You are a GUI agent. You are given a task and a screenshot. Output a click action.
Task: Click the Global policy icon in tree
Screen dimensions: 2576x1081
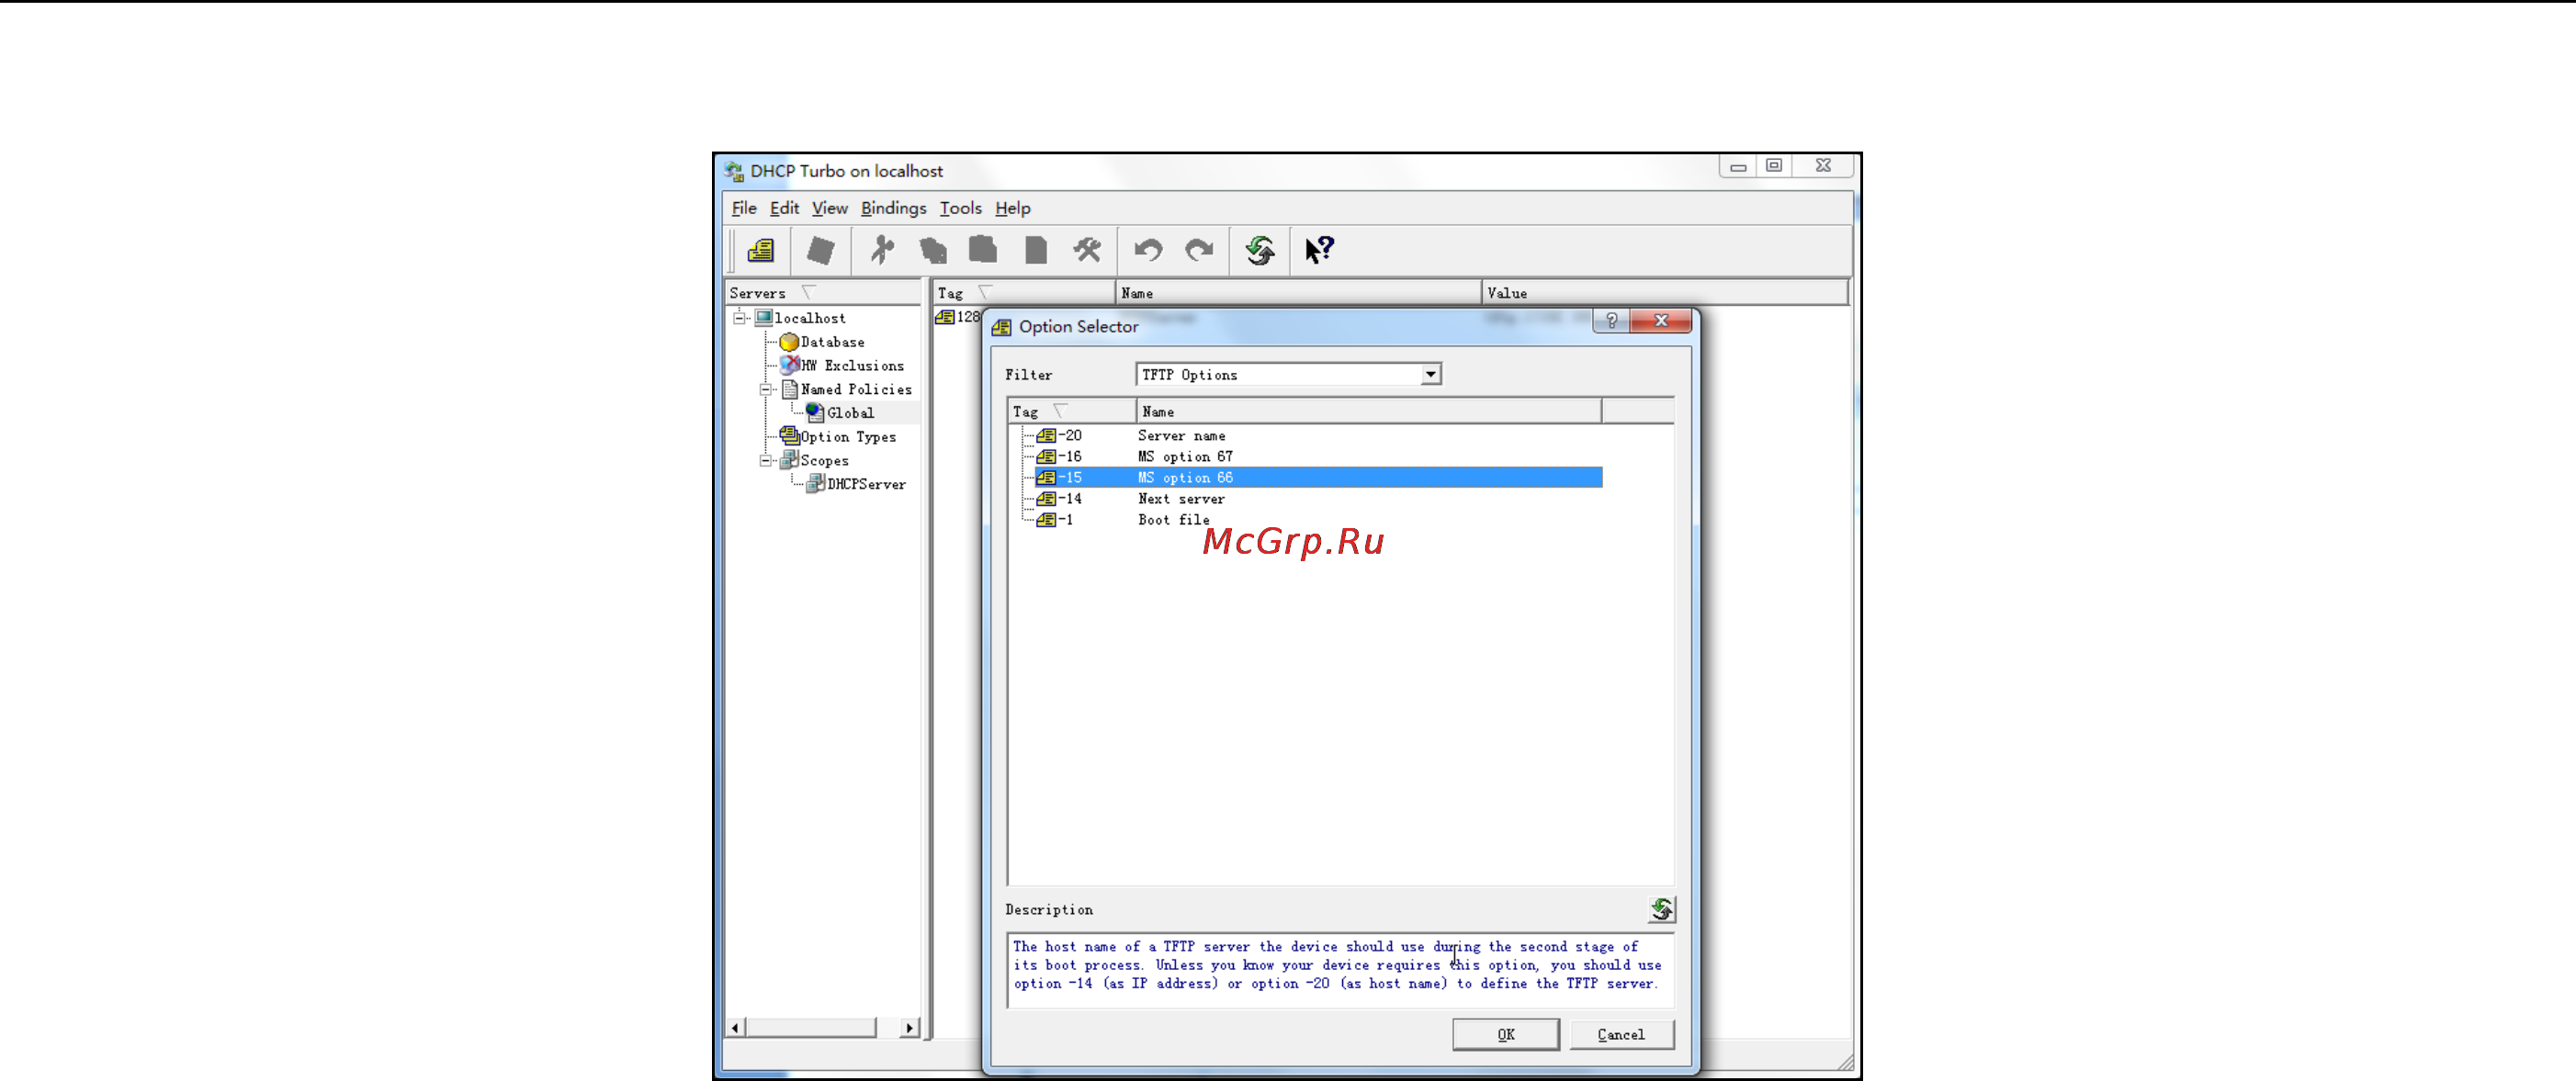coord(815,412)
